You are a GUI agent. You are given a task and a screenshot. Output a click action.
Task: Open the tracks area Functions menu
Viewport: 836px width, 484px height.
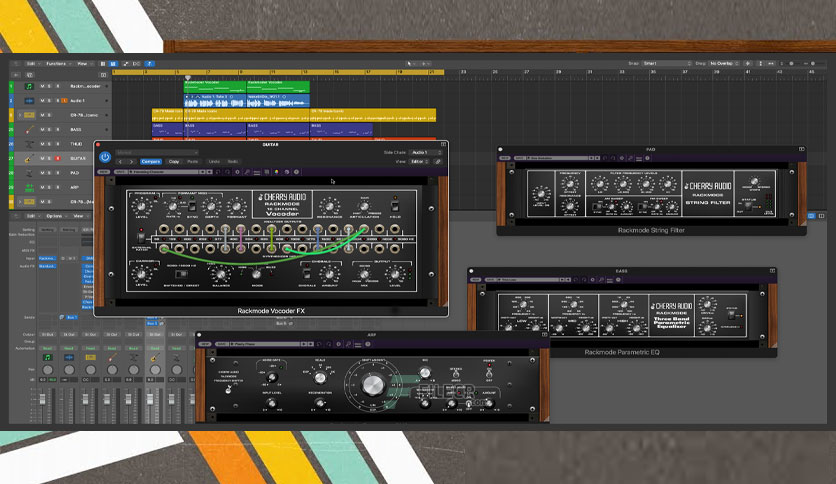(x=57, y=63)
